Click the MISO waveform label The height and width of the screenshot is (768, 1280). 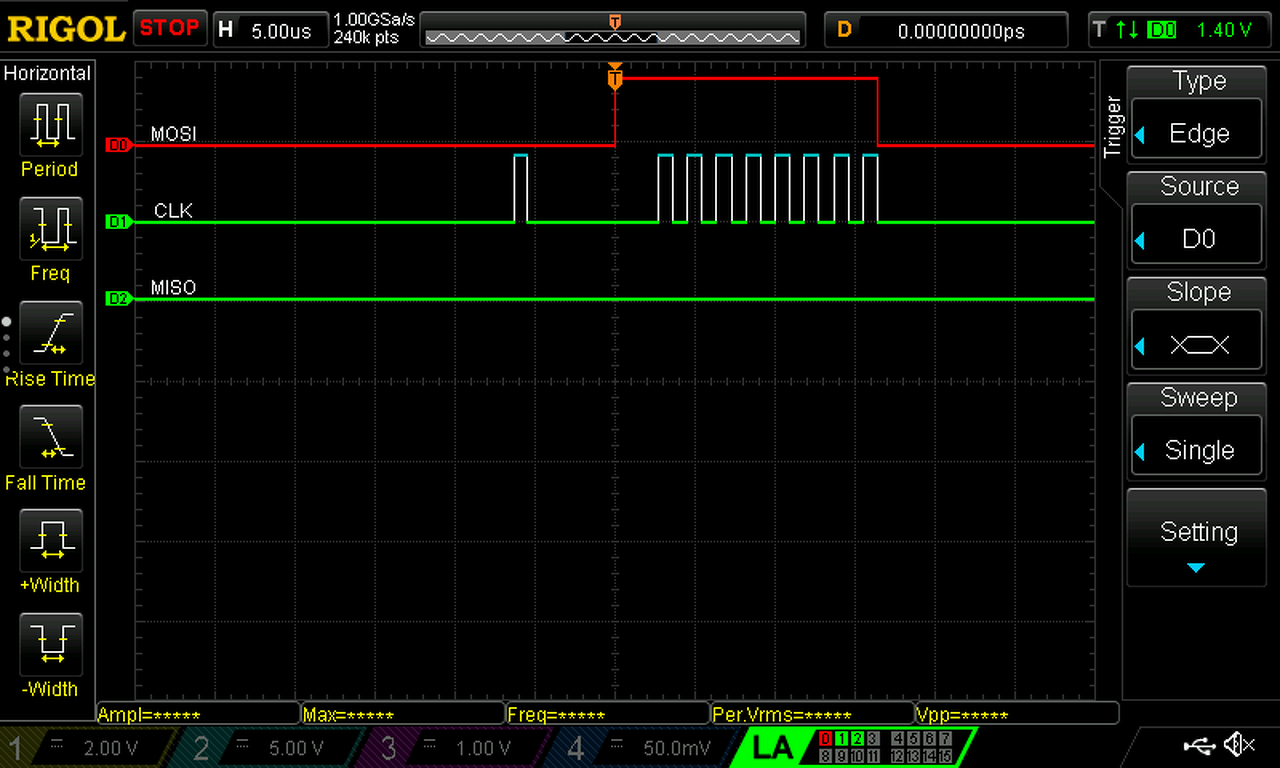[x=173, y=288]
